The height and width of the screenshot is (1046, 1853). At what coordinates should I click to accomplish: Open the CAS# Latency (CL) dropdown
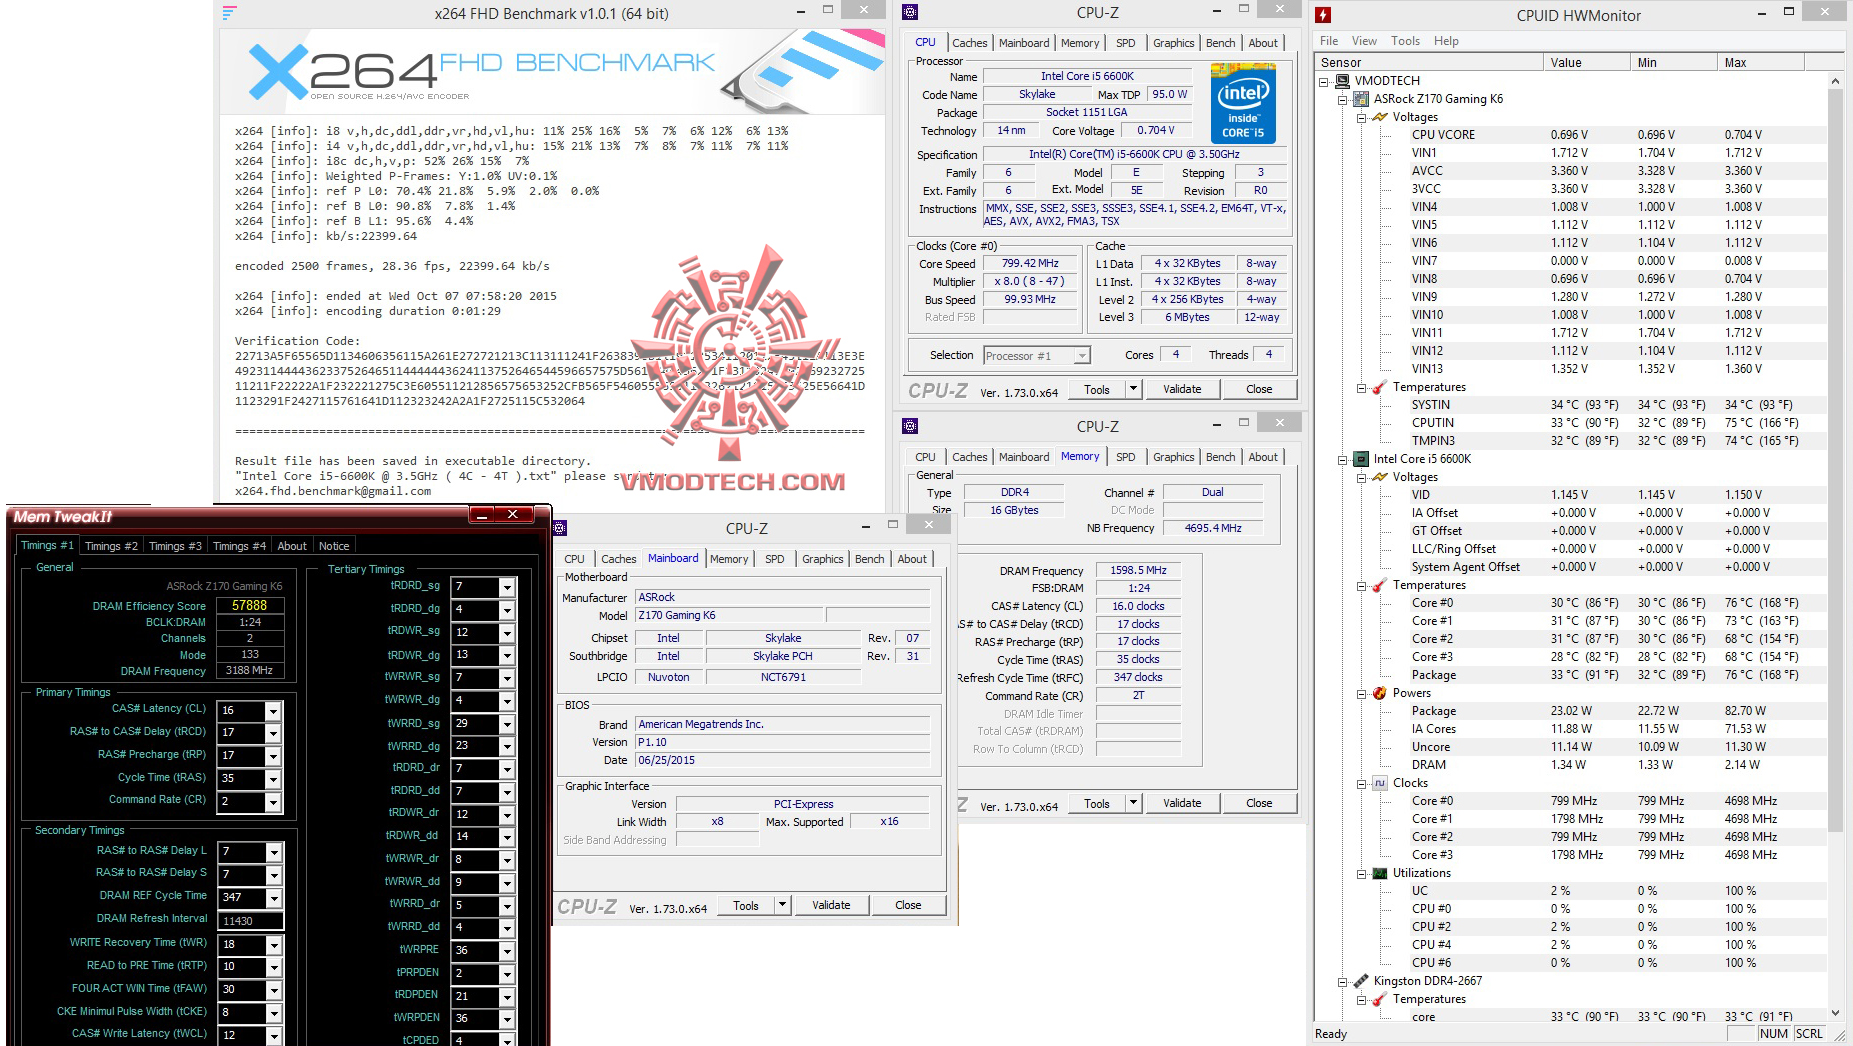pos(272,710)
